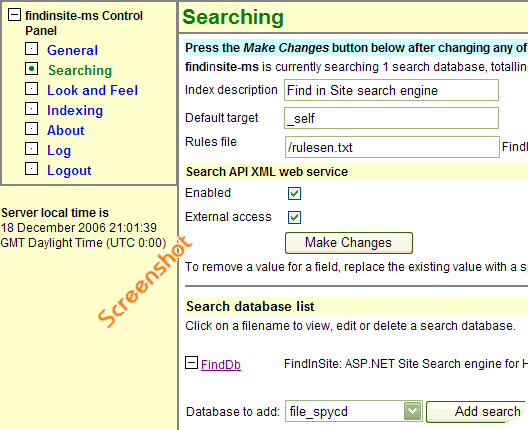Click the bullet icon beside Logout

(31, 168)
